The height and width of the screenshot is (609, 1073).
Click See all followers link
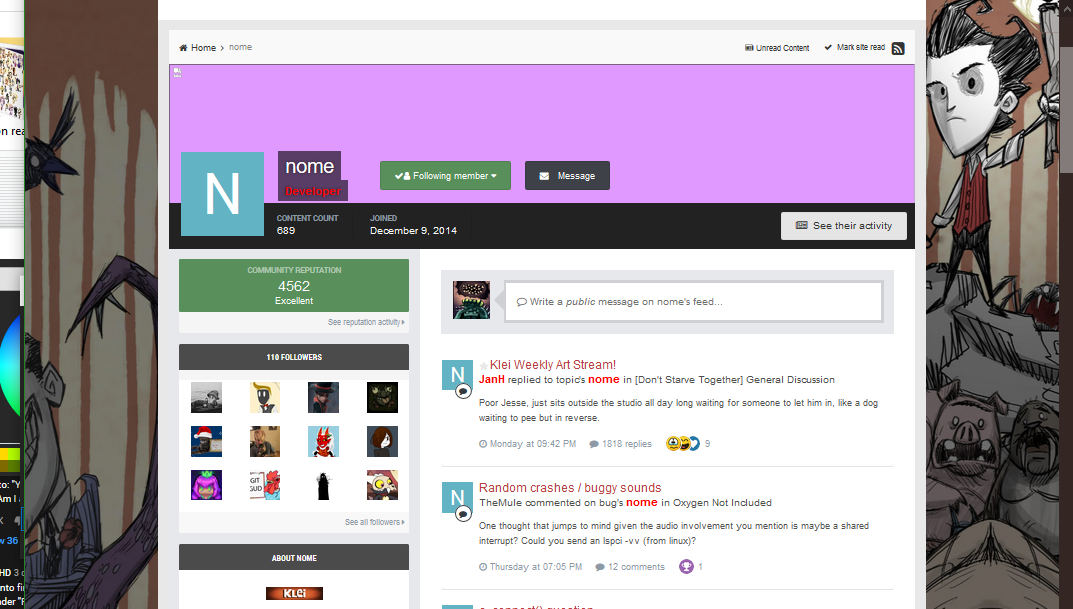tap(374, 522)
